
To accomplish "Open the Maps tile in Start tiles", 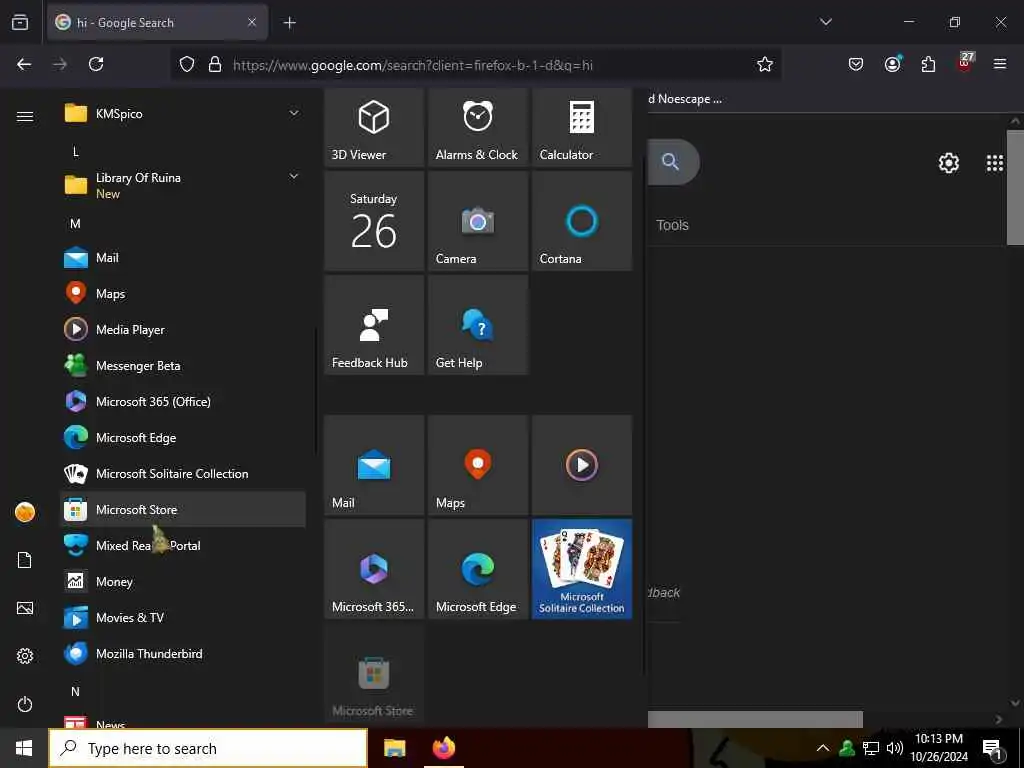I will (x=477, y=465).
